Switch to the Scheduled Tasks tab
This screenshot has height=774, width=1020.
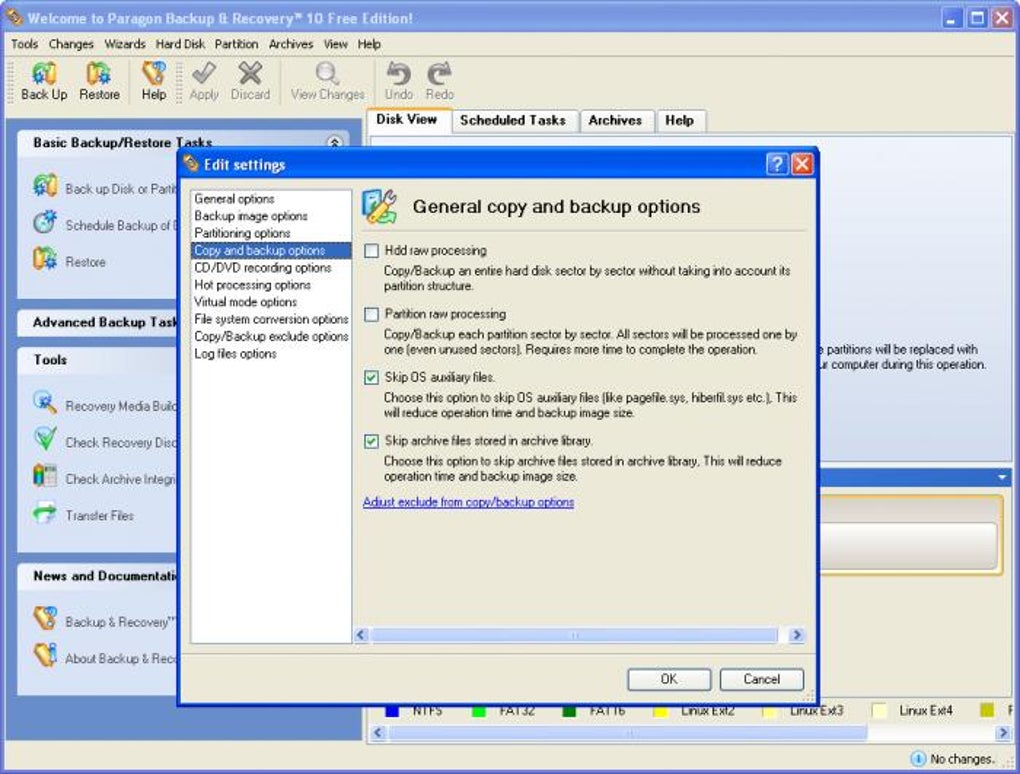tap(513, 120)
